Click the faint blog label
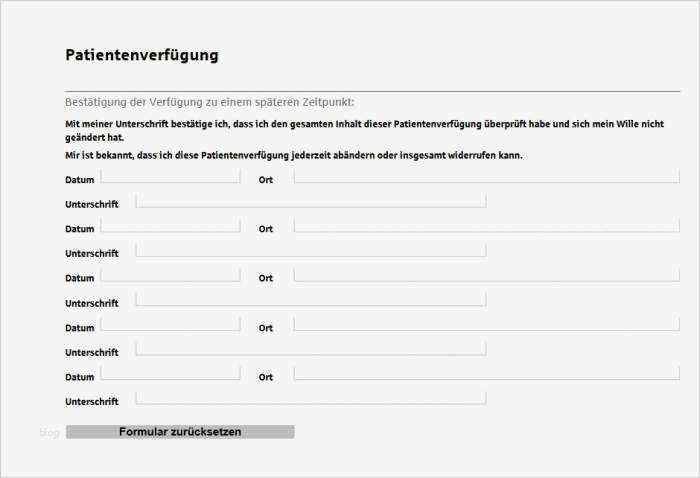This screenshot has height=478, width=700. (49, 433)
